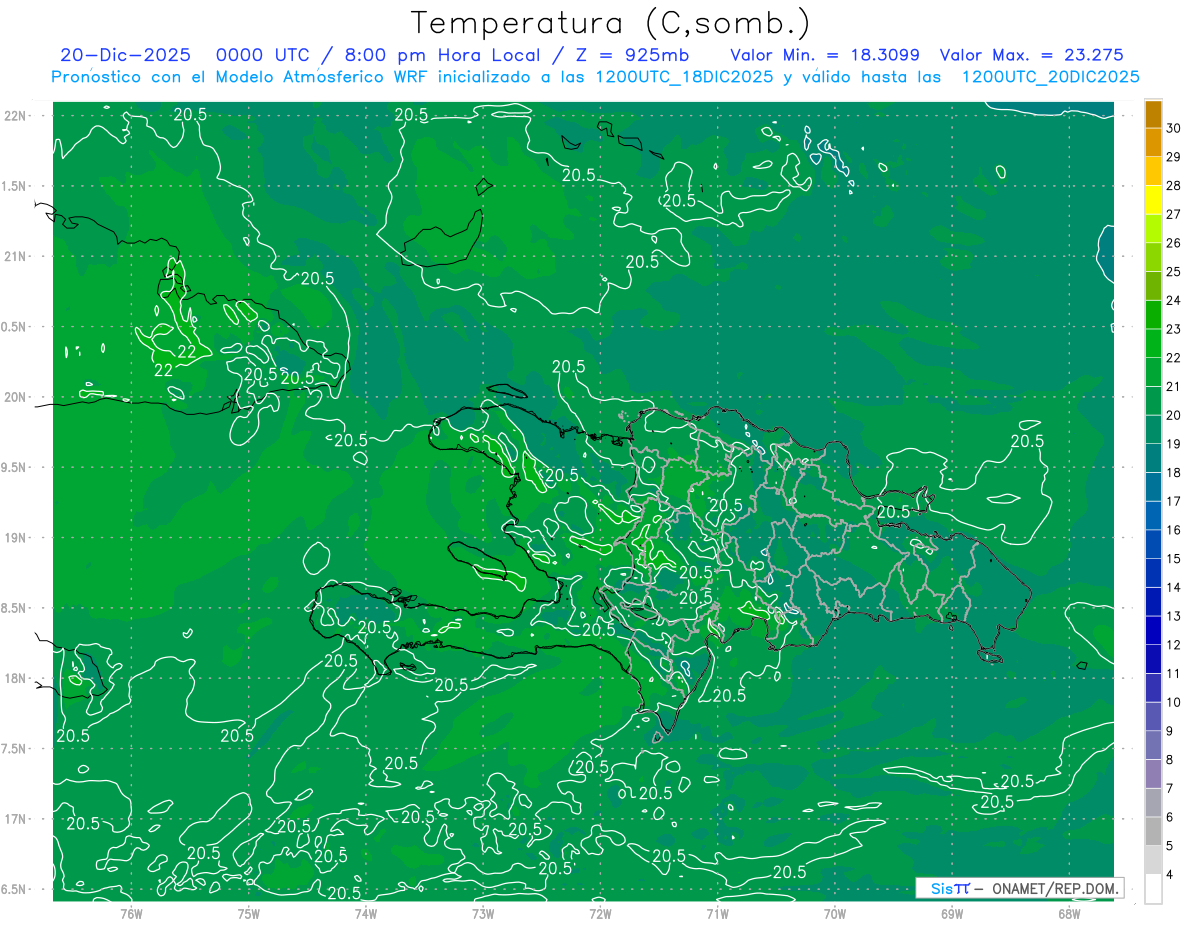Image resolution: width=1200 pixels, height=927 pixels.
Task: Click the "21N" latitude label
Action: [x=15, y=256]
